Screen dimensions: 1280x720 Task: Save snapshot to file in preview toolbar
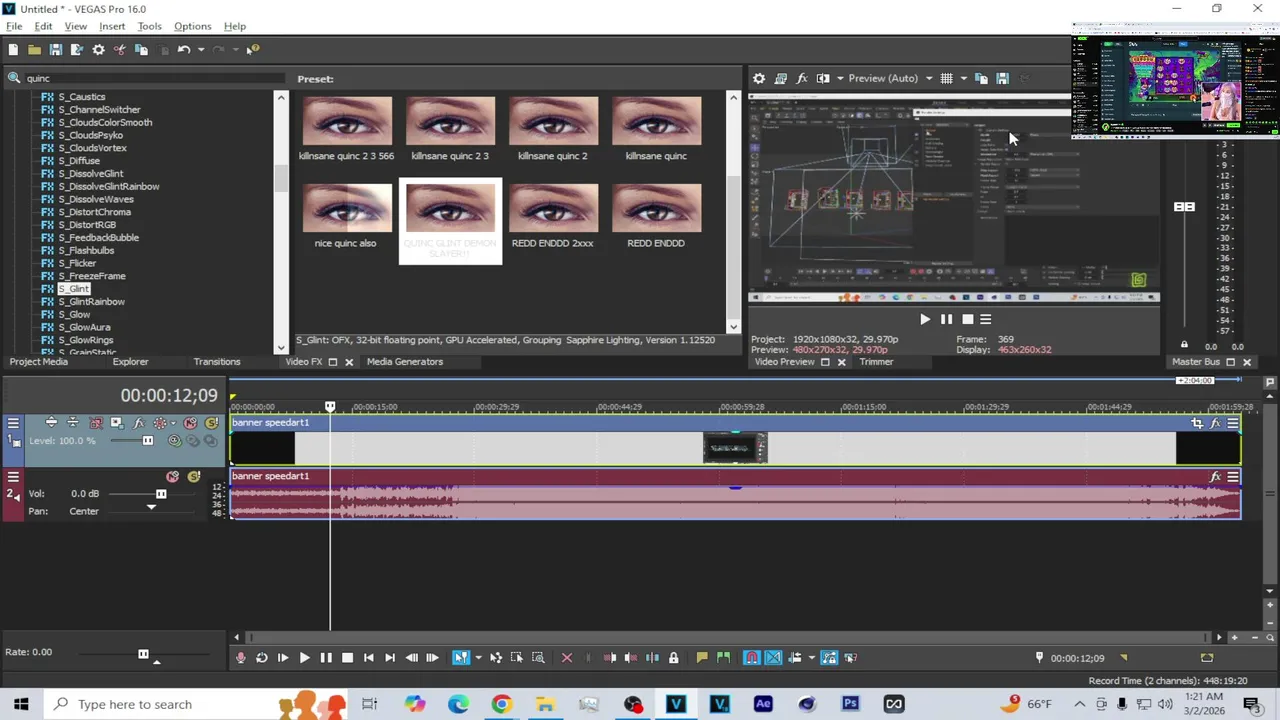point(1002,78)
